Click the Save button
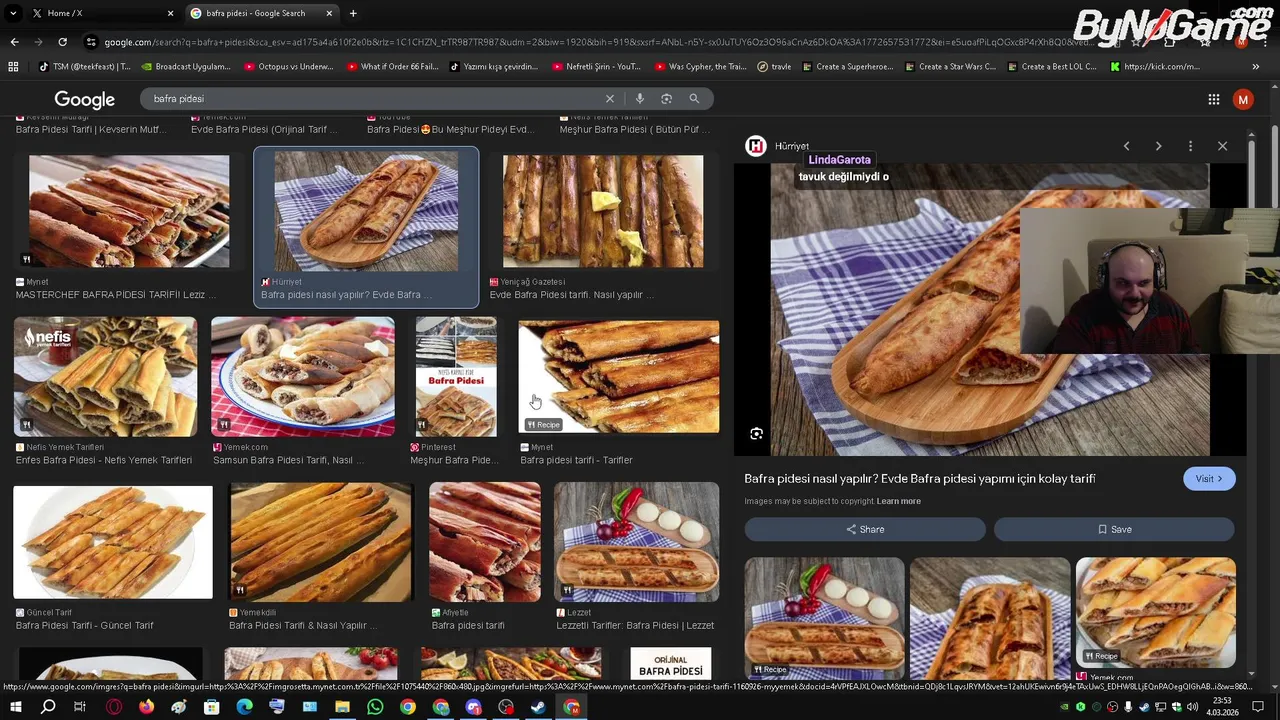Image resolution: width=1280 pixels, height=720 pixels. click(x=1114, y=530)
